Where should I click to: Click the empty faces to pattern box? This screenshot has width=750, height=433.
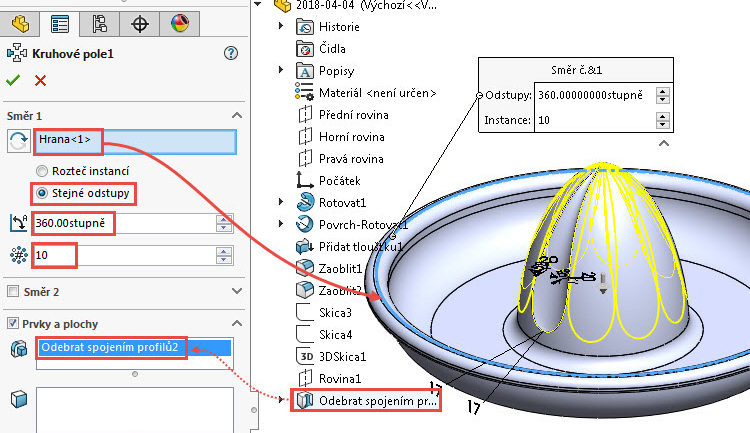pos(135,410)
